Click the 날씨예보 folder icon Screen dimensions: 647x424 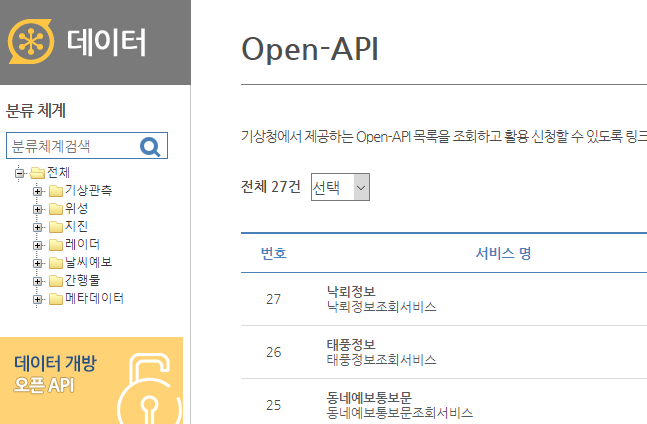tap(56, 263)
